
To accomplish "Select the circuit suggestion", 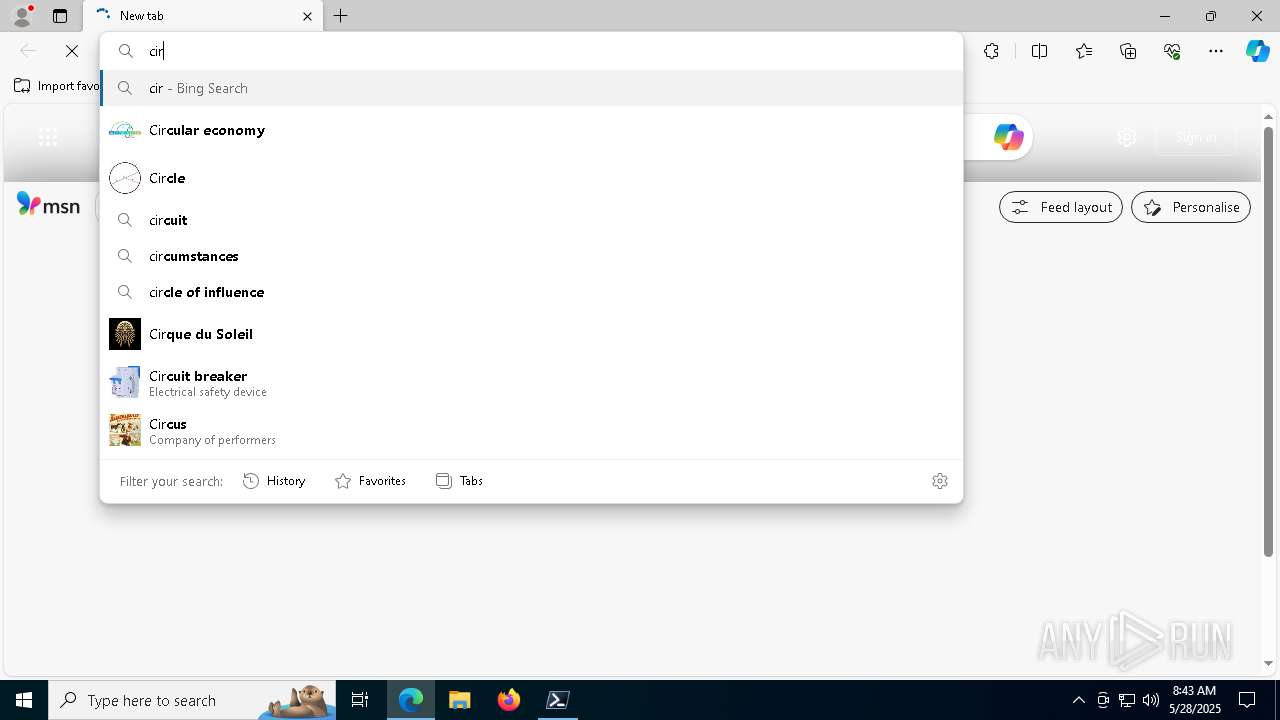I will [x=531, y=220].
